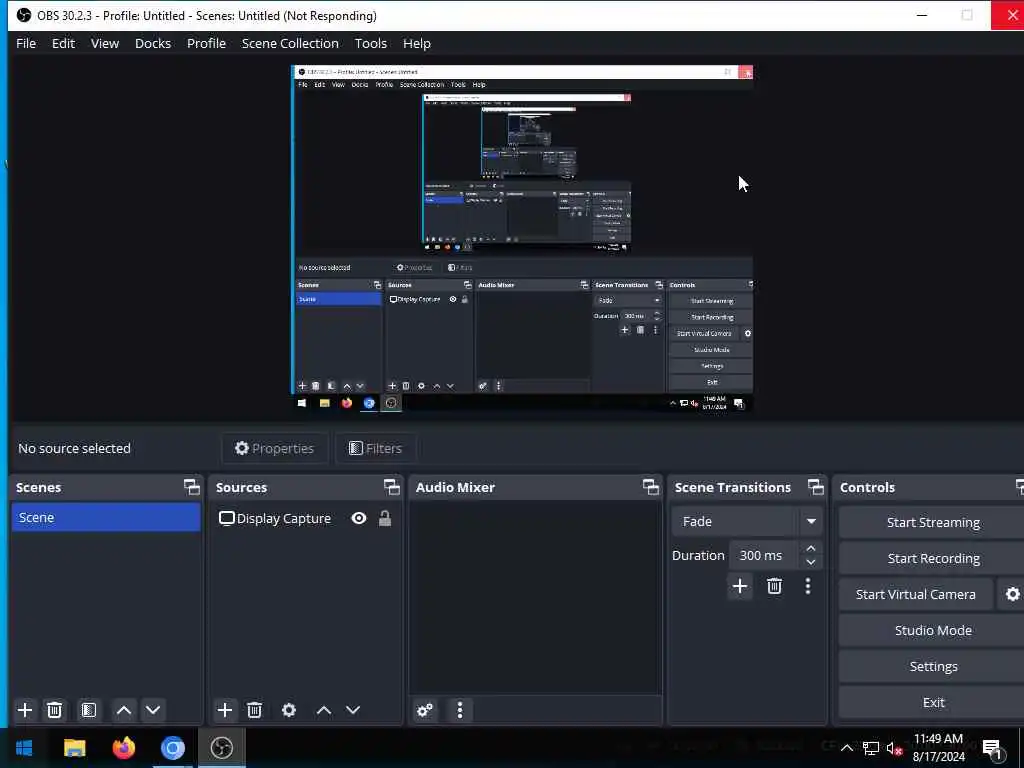Move scene down arrow in Scenes dock
The width and height of the screenshot is (1024, 768).
[x=153, y=710]
